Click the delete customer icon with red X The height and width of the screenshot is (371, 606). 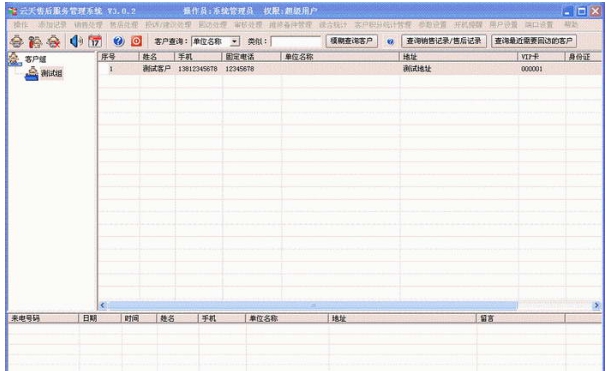pos(54,41)
